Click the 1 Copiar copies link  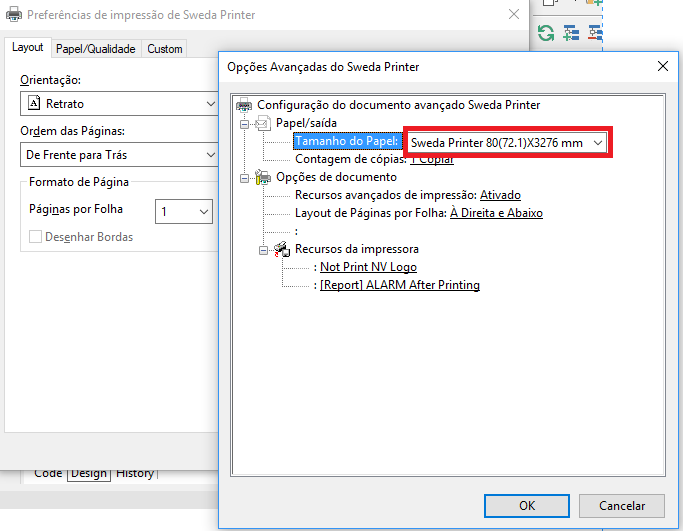coord(432,159)
